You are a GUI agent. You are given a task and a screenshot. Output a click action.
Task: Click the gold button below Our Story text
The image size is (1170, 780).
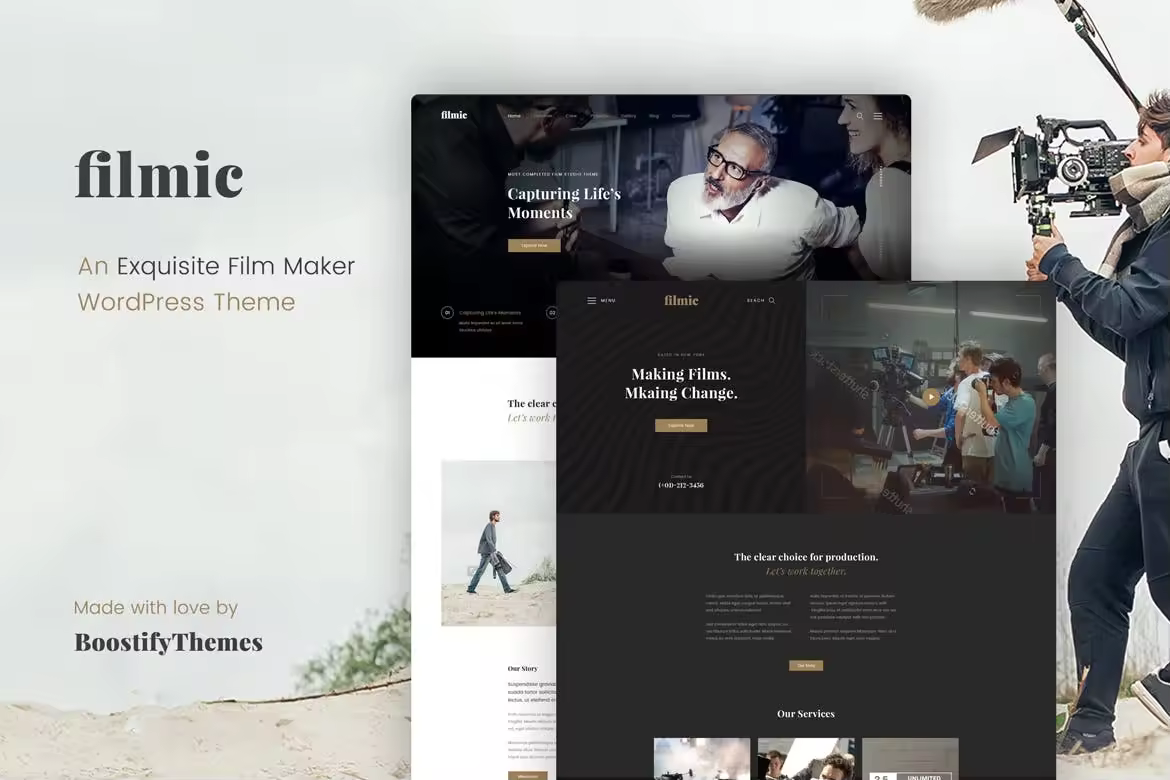(x=528, y=776)
